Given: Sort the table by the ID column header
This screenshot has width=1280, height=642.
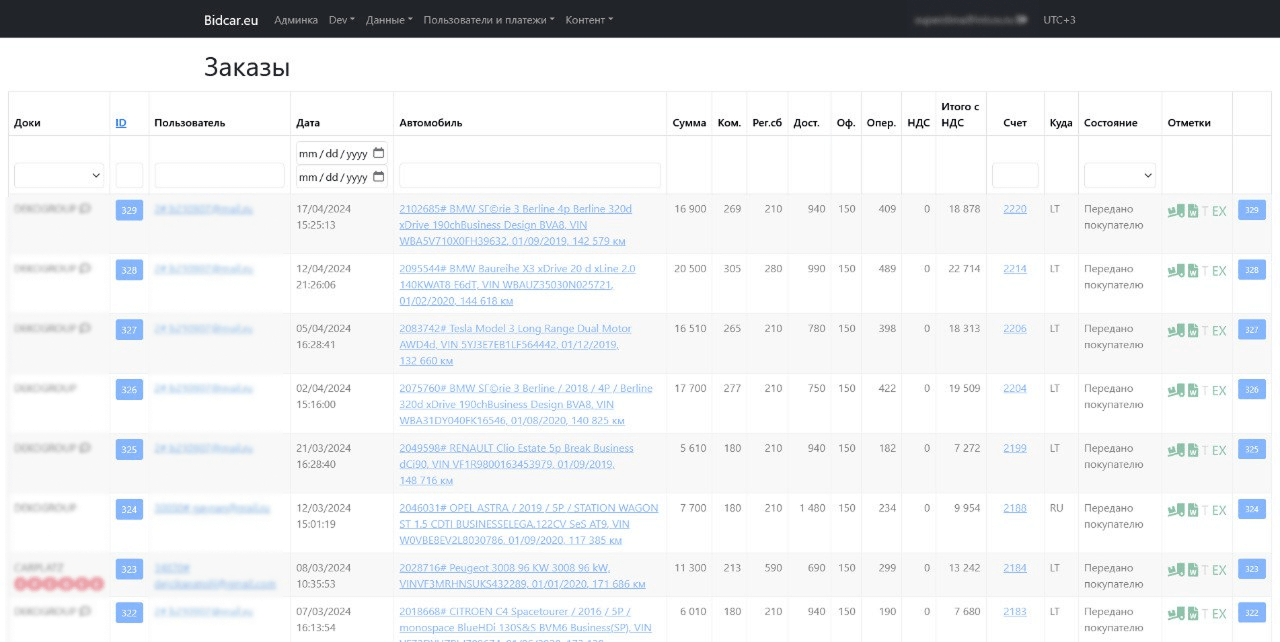Looking at the screenshot, I should pyautogui.click(x=121, y=123).
